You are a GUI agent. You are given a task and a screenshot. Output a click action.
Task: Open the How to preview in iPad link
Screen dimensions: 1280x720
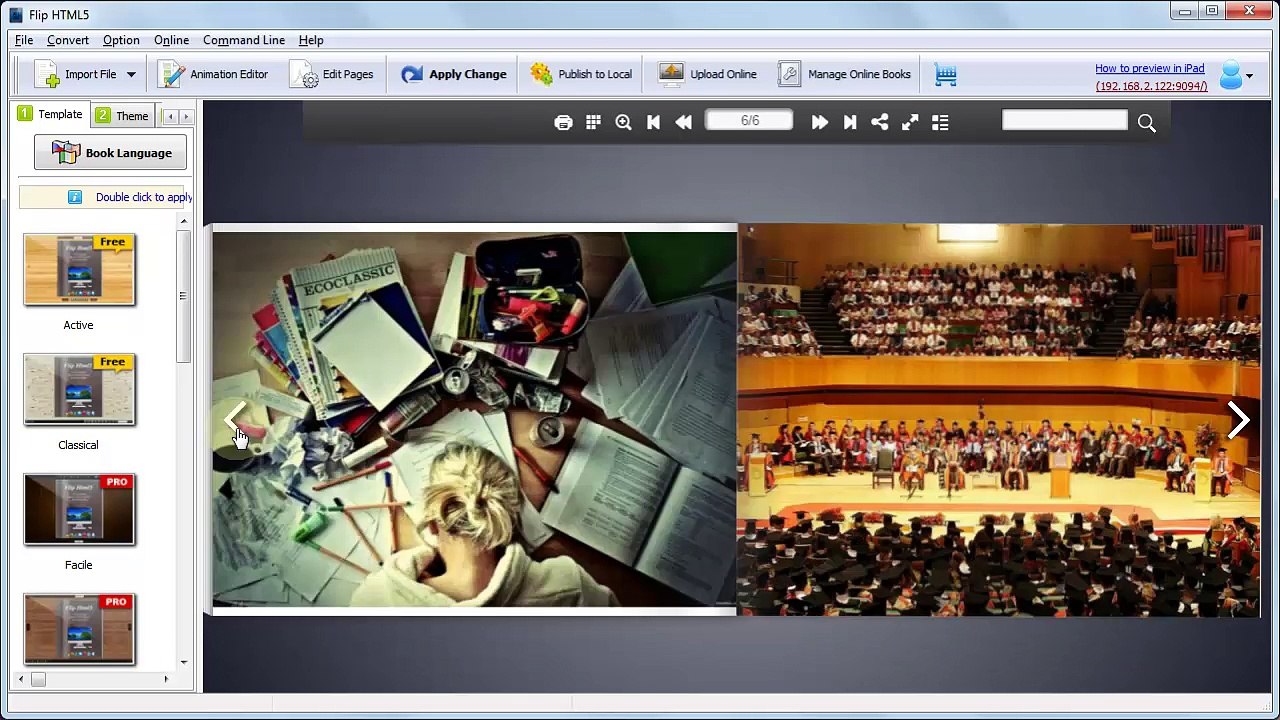pyautogui.click(x=1149, y=68)
